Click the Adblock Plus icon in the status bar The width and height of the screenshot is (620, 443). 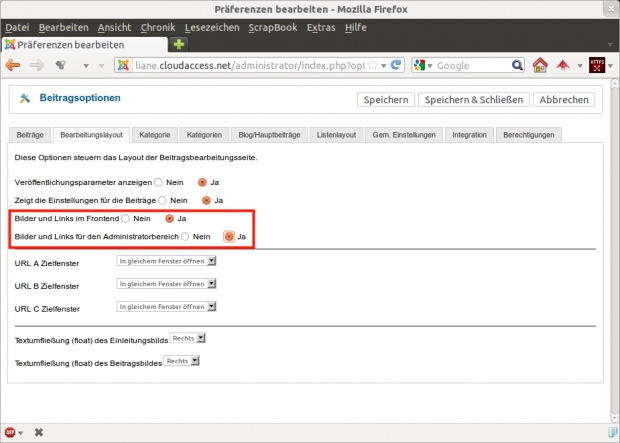coord(10,432)
